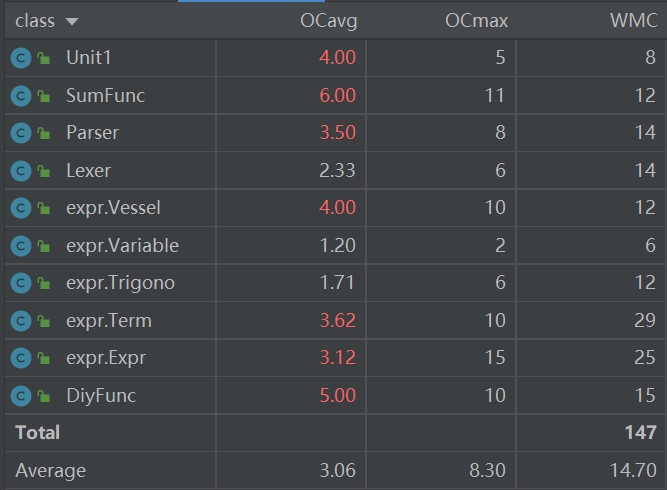
Task: Click the class icon beside DiyFunc
Action: click(x=21, y=396)
